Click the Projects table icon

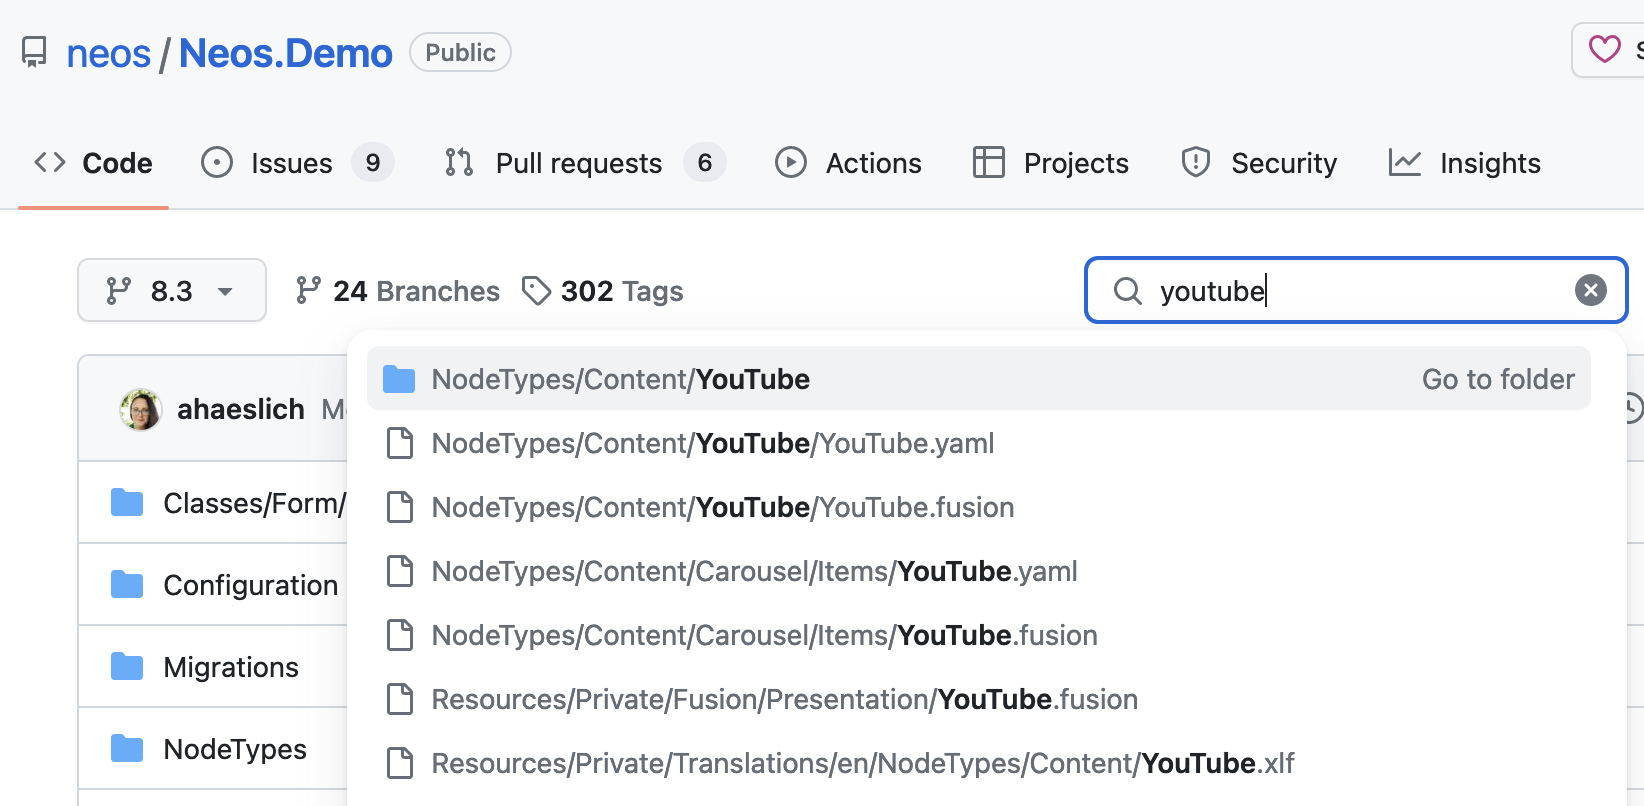point(989,162)
